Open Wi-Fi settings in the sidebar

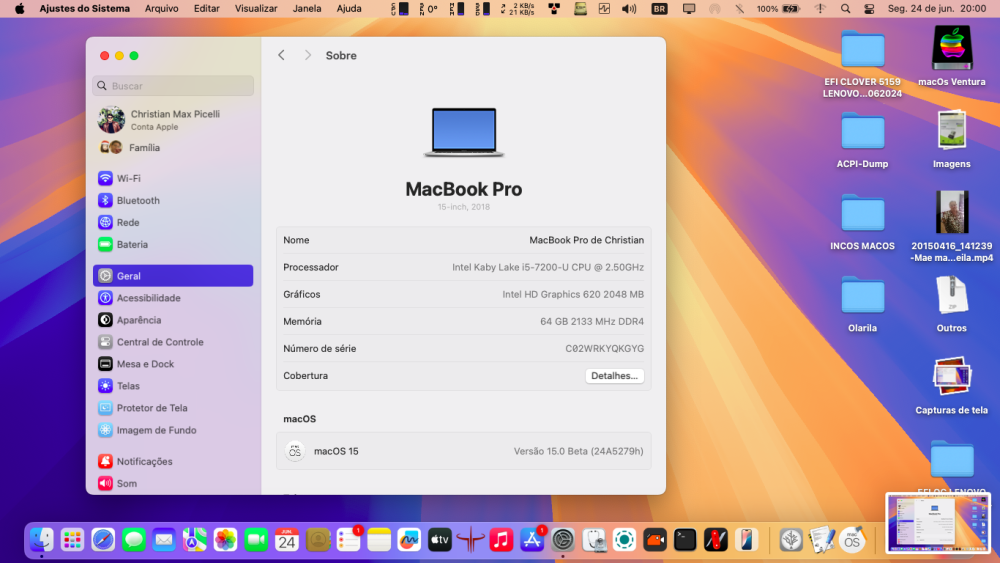pos(173,179)
